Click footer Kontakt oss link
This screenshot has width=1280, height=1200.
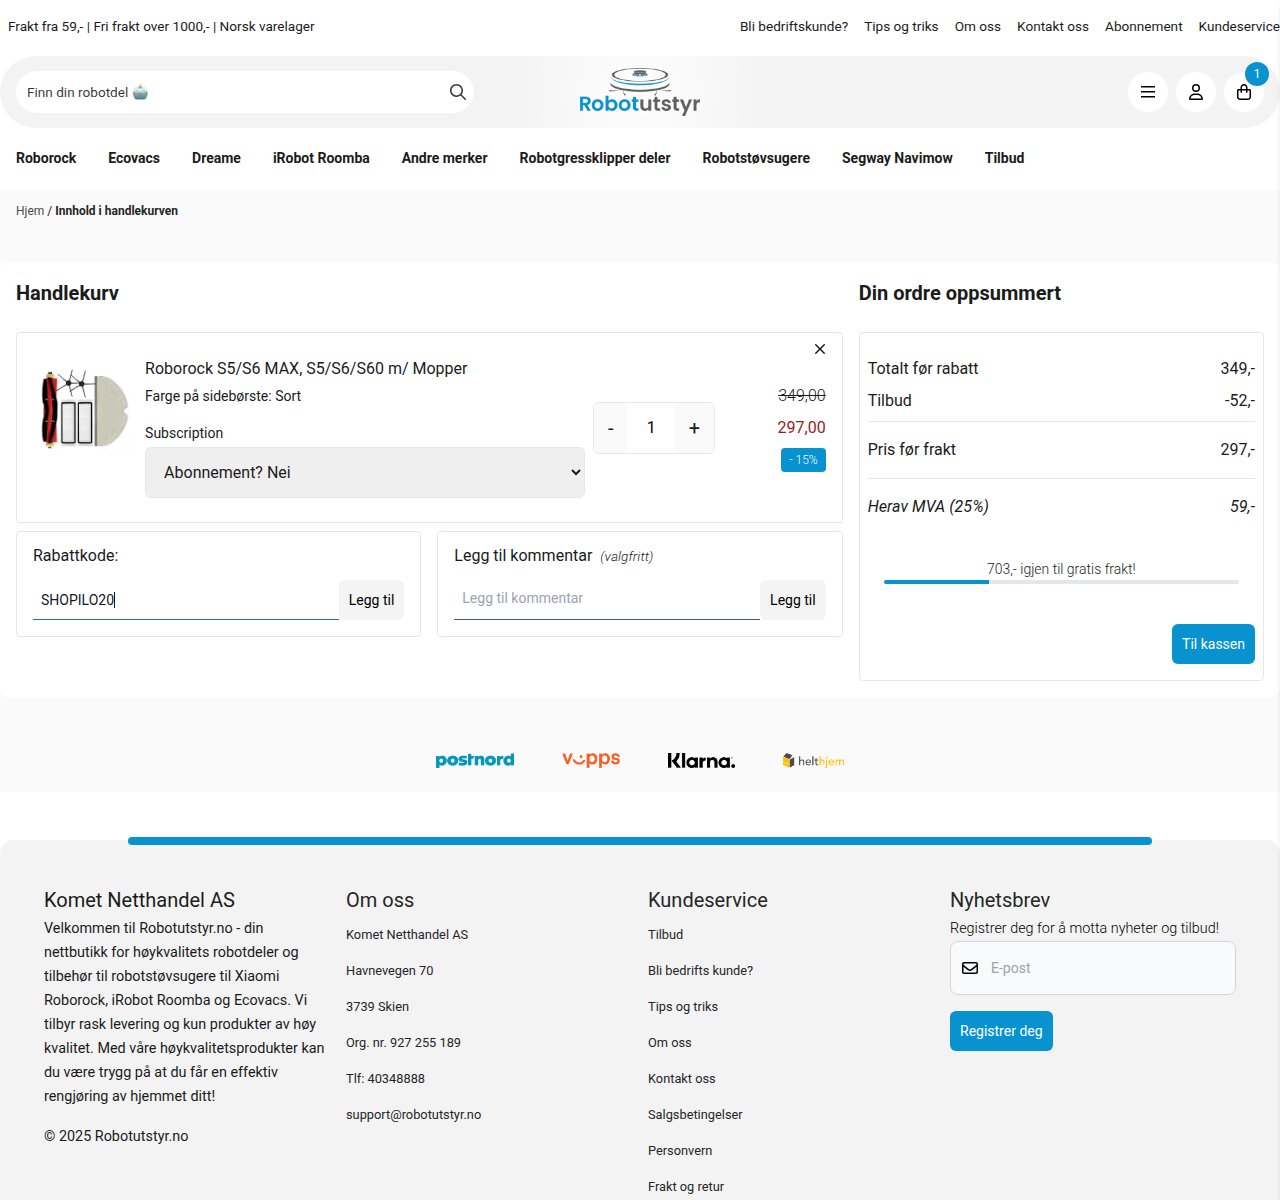682,1079
